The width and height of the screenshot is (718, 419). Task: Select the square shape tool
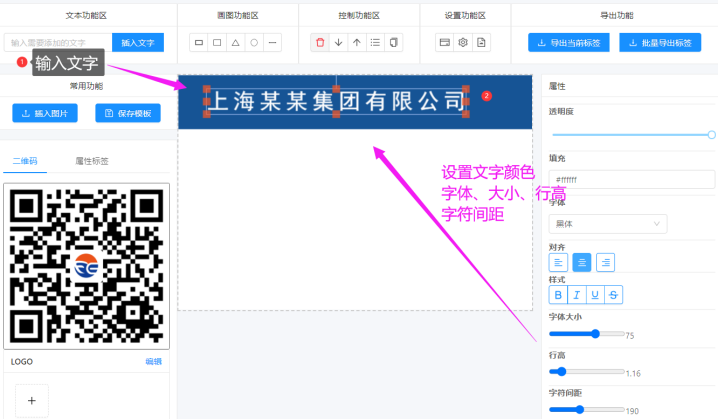[217, 43]
